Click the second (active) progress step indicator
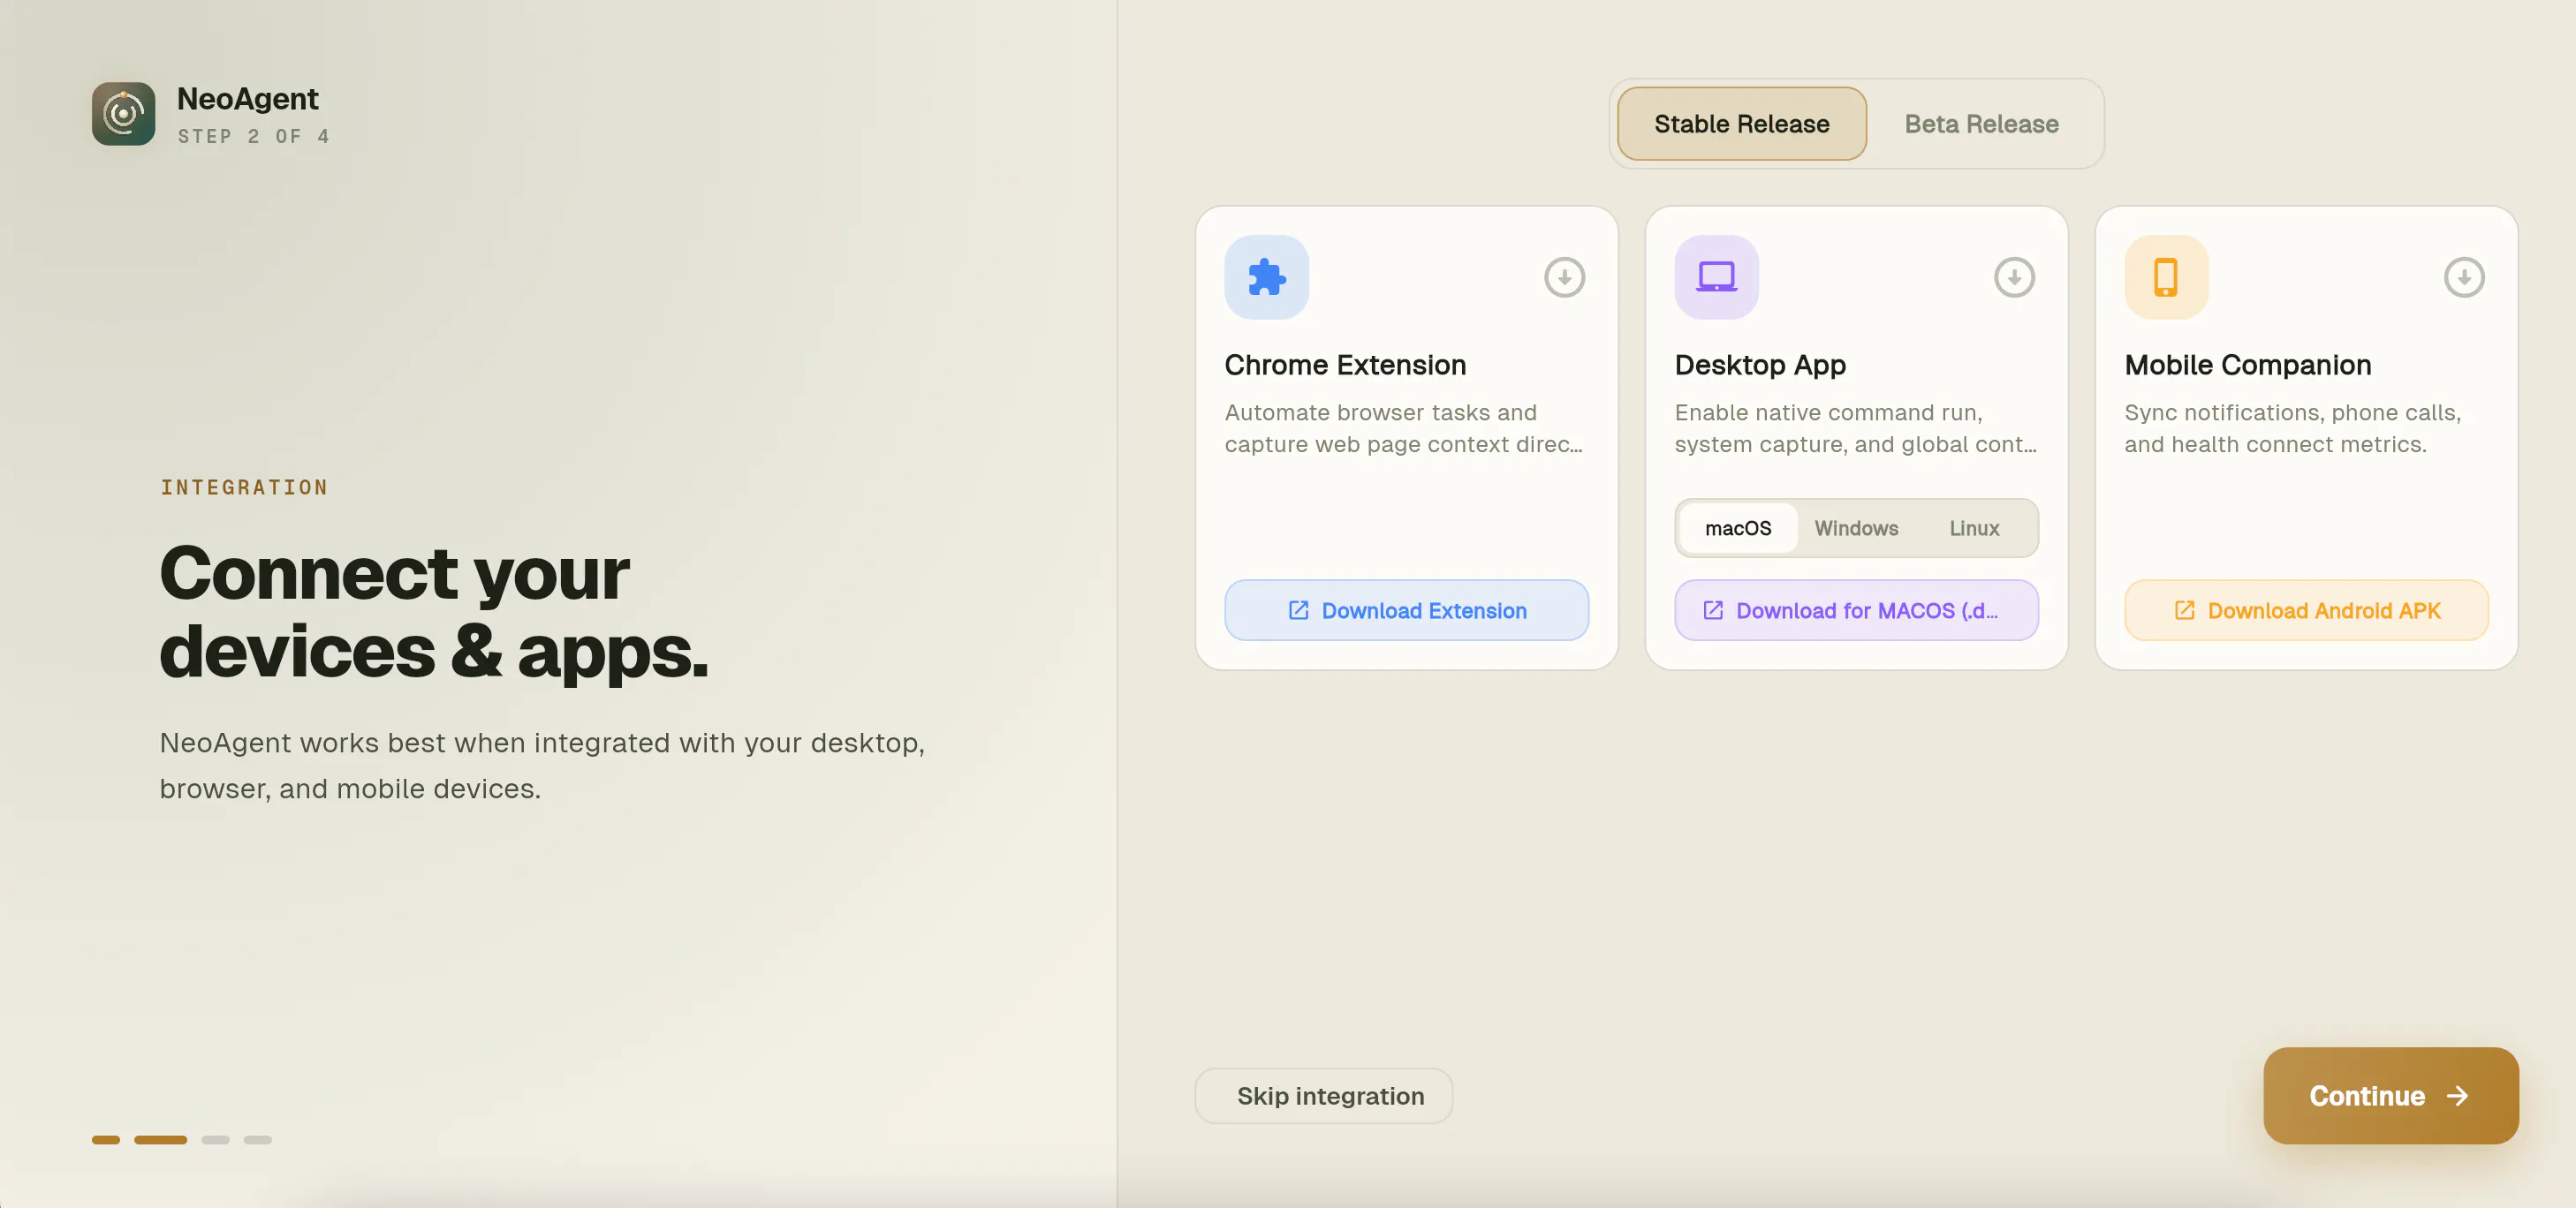2576x1208 pixels. [160, 1140]
